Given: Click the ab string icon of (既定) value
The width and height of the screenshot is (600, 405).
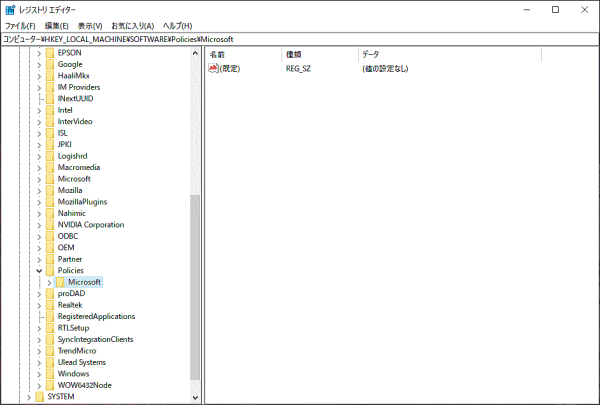Looking at the screenshot, I should click(213, 68).
